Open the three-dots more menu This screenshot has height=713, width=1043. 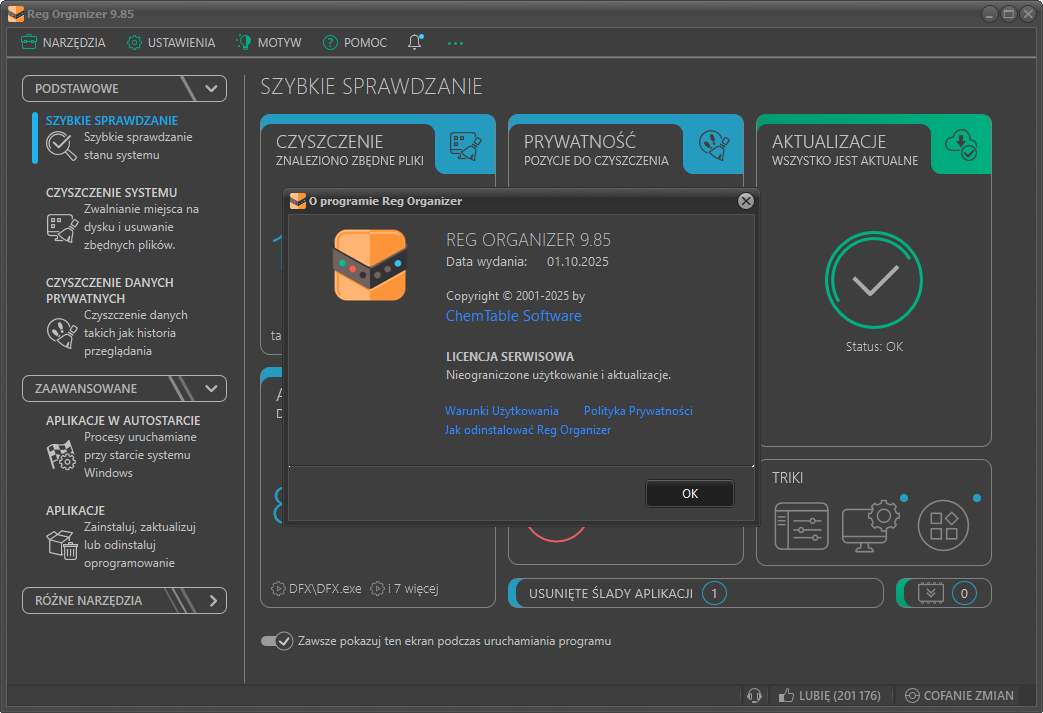(455, 43)
